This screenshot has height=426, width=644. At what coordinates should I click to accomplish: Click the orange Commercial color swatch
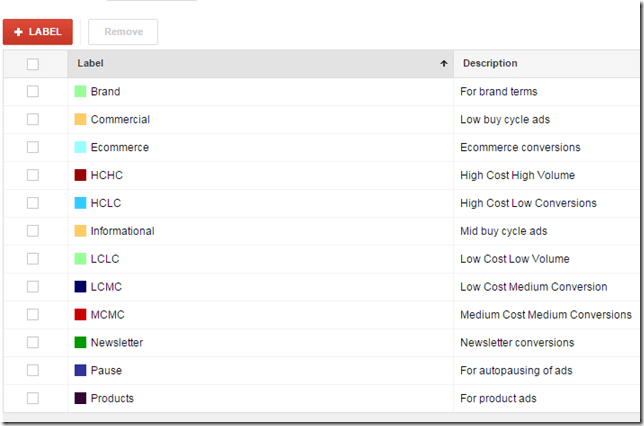point(80,120)
